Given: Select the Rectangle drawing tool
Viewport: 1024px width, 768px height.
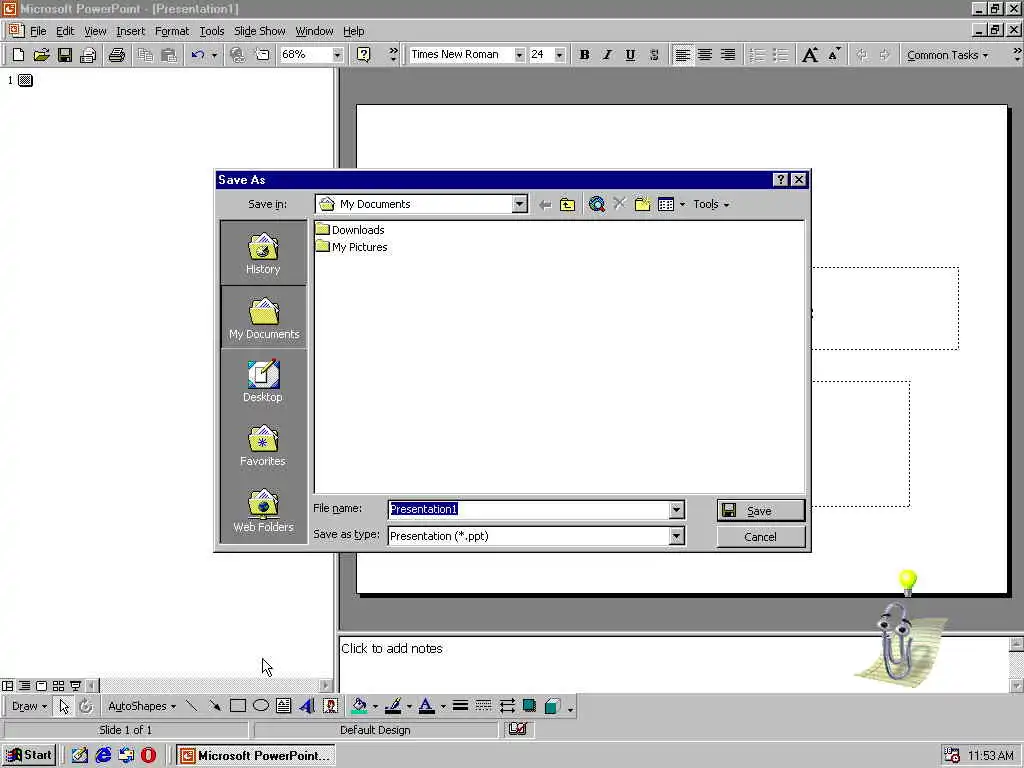Looking at the screenshot, I should pyautogui.click(x=238, y=706).
